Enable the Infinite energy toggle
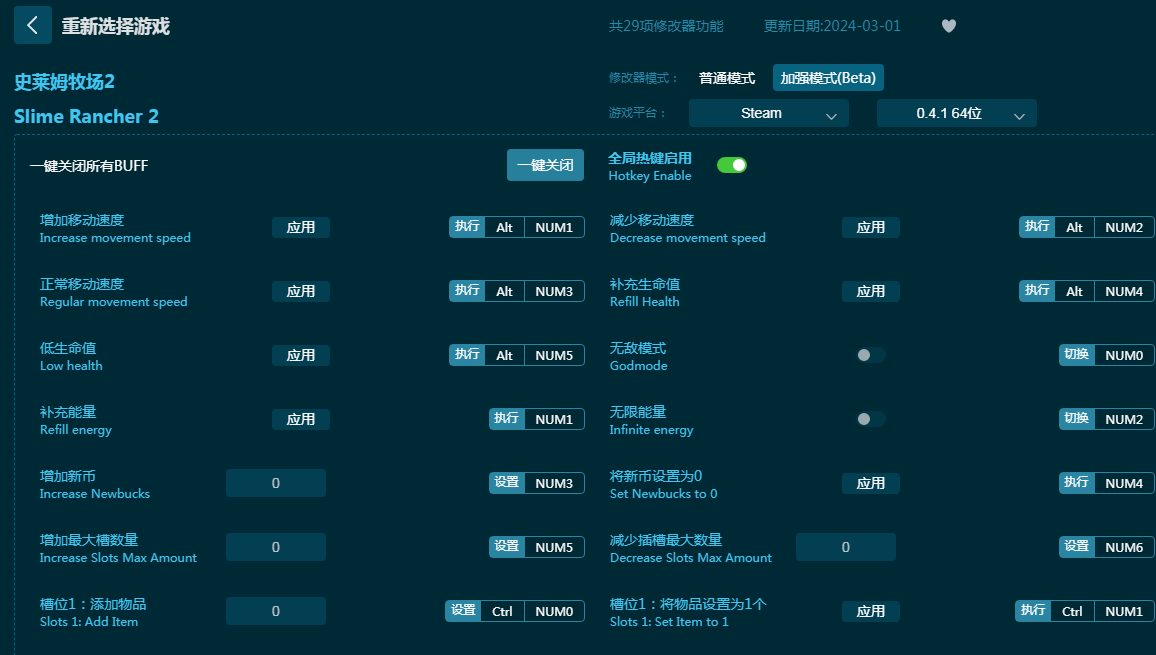Image resolution: width=1156 pixels, height=655 pixels. click(x=870, y=419)
